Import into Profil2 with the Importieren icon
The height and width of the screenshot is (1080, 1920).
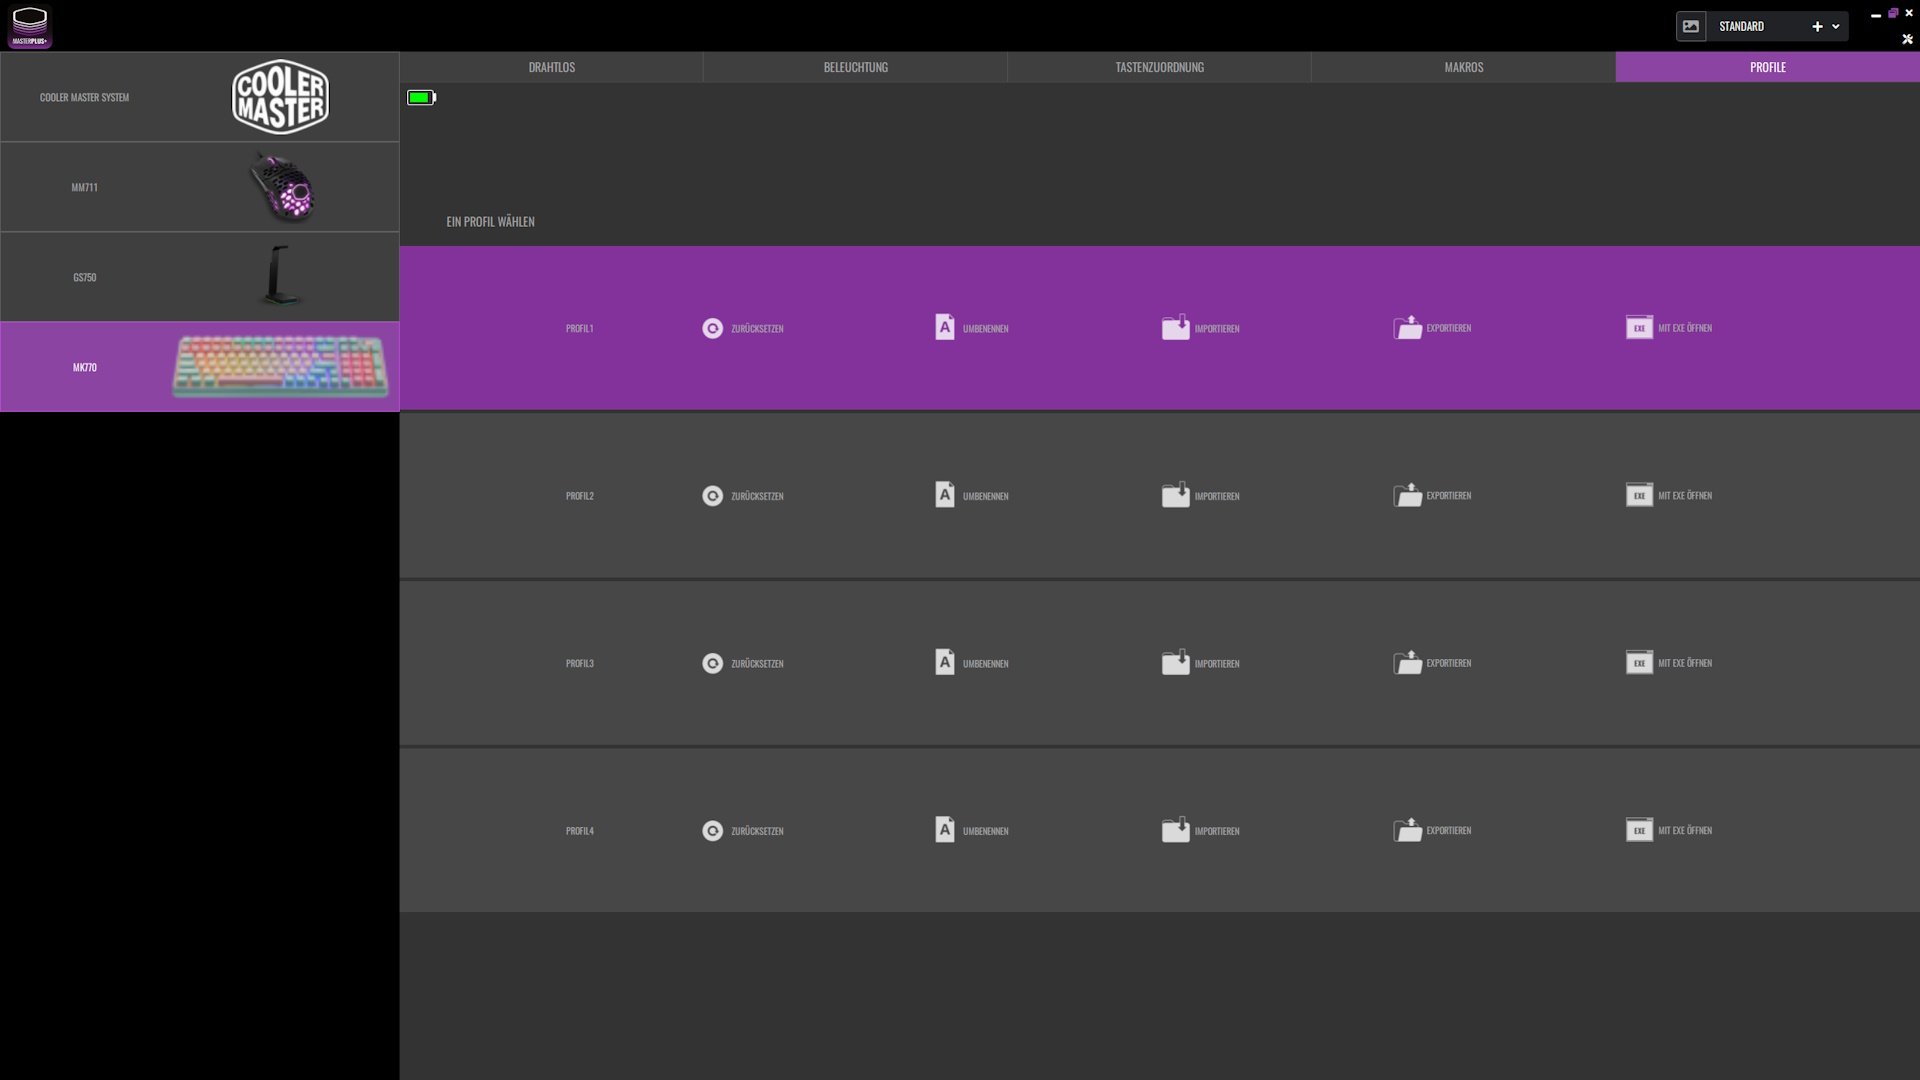1175,495
